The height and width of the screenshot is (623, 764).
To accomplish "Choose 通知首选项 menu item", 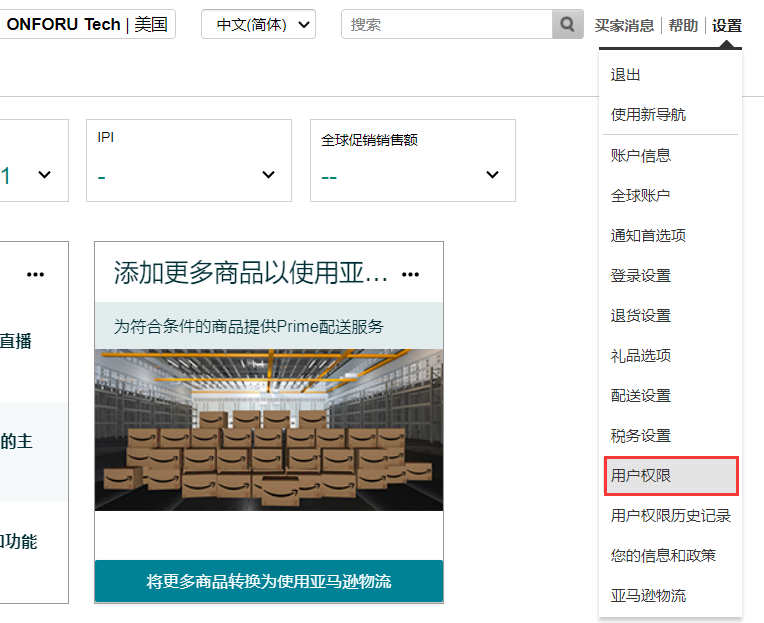I will coord(648,236).
